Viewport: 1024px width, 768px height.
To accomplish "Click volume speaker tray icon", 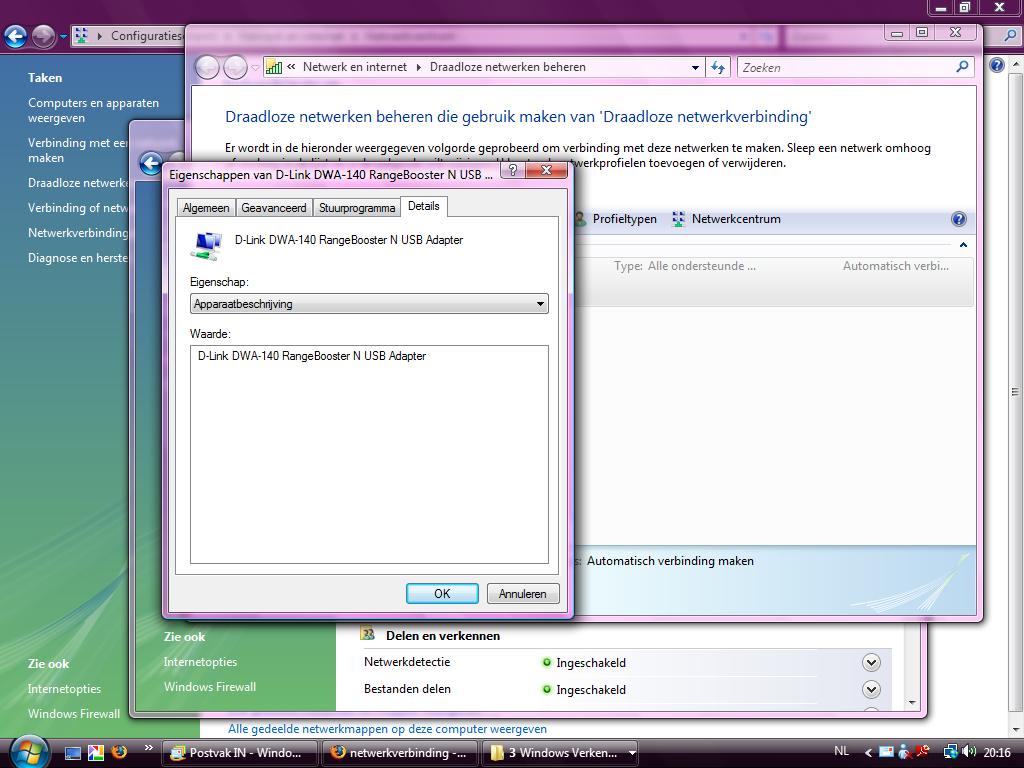I will click(x=969, y=752).
